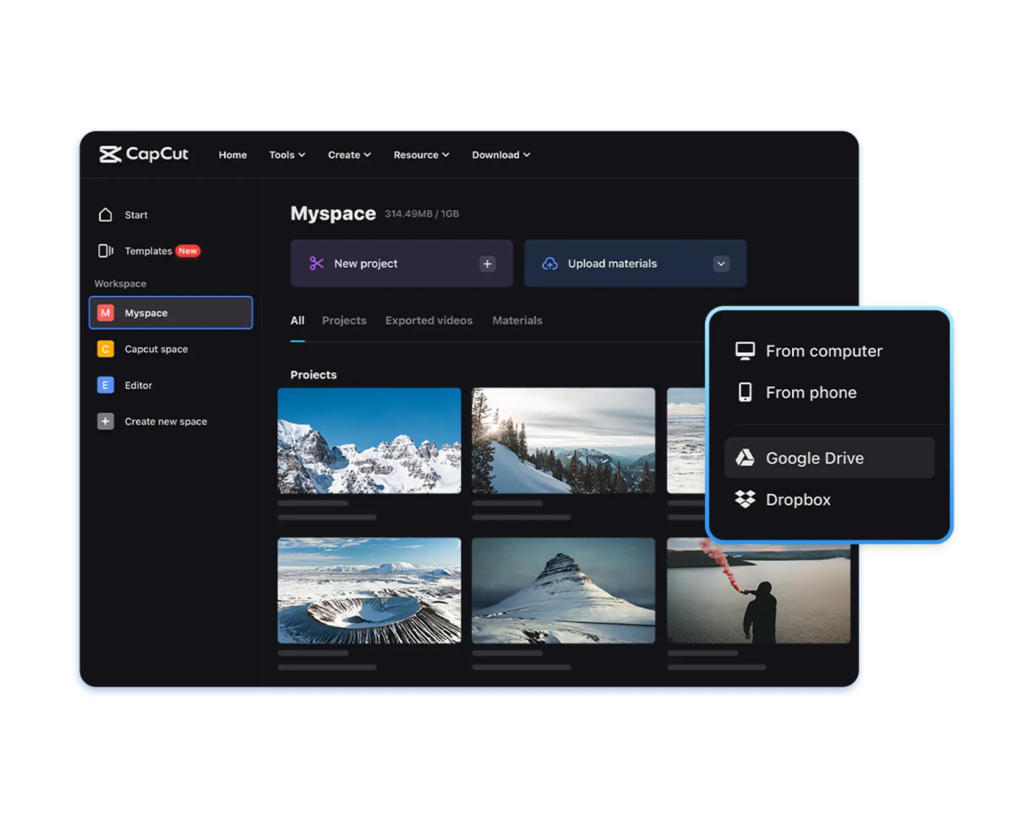Expand the Upload materials dropdown arrow

pyautogui.click(x=721, y=264)
